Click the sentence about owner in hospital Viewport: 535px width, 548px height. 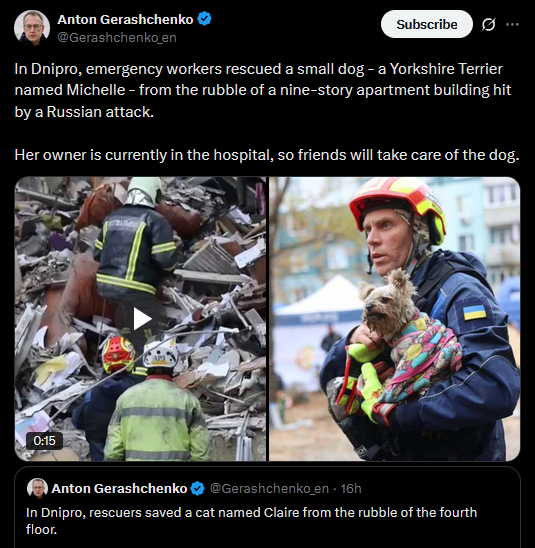tap(267, 155)
